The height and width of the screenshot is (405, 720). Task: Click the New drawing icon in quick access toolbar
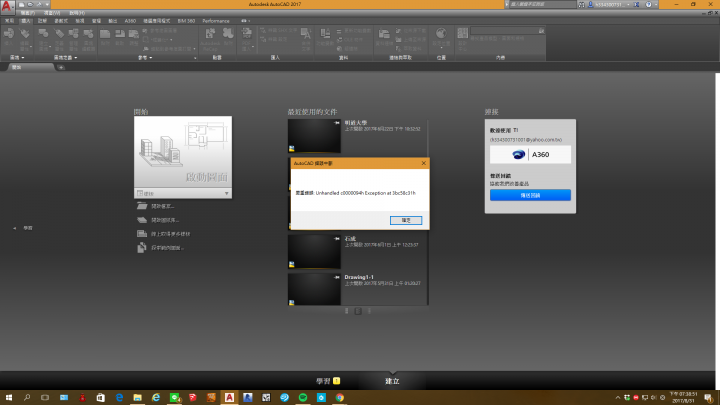[x=22, y=4]
